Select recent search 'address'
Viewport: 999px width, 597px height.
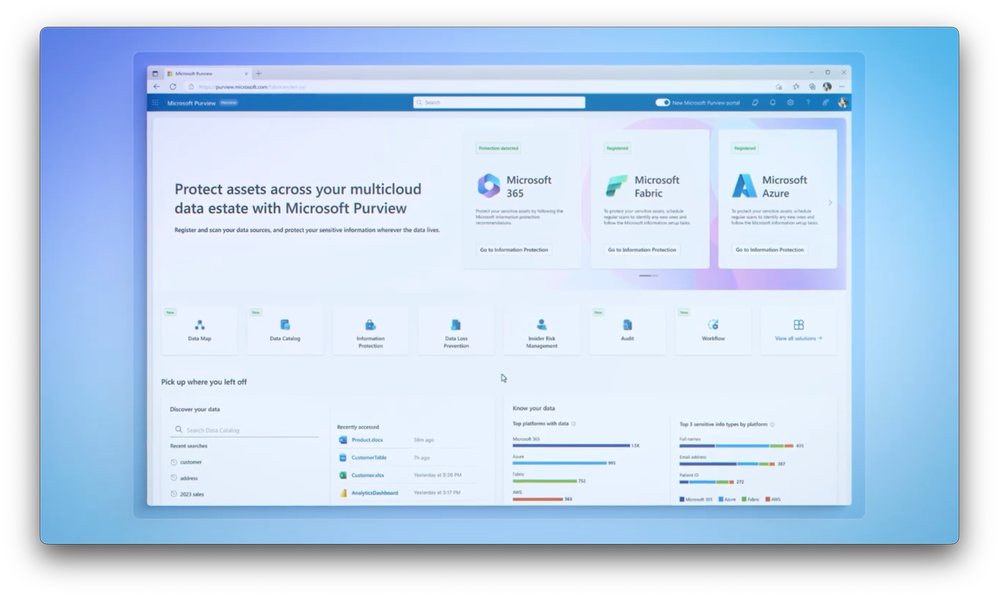coord(189,478)
